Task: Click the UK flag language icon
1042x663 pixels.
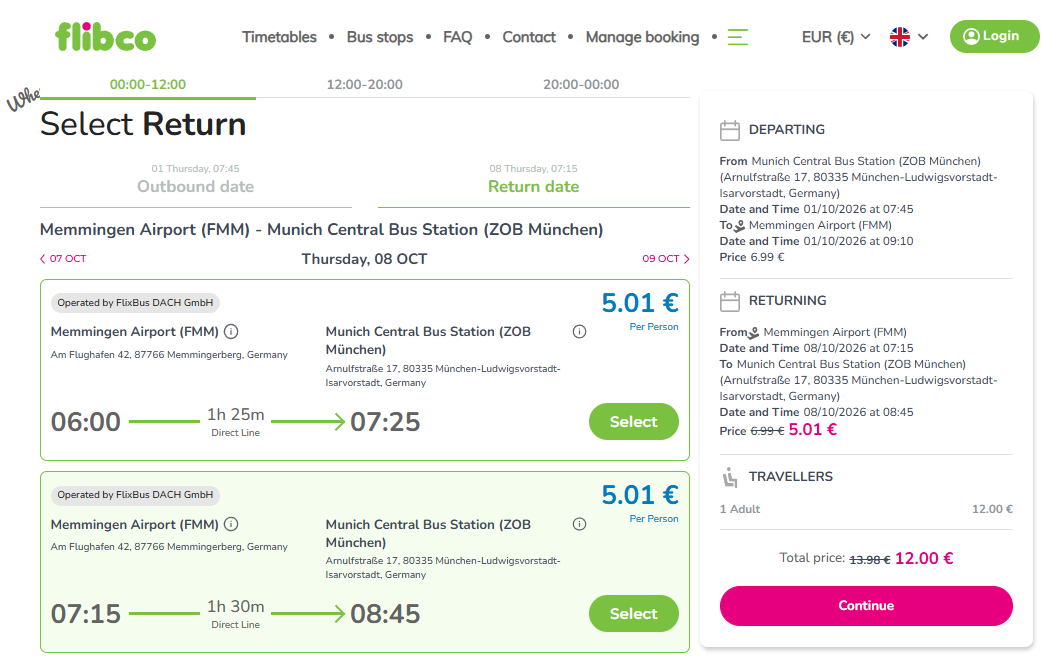Action: tap(900, 37)
